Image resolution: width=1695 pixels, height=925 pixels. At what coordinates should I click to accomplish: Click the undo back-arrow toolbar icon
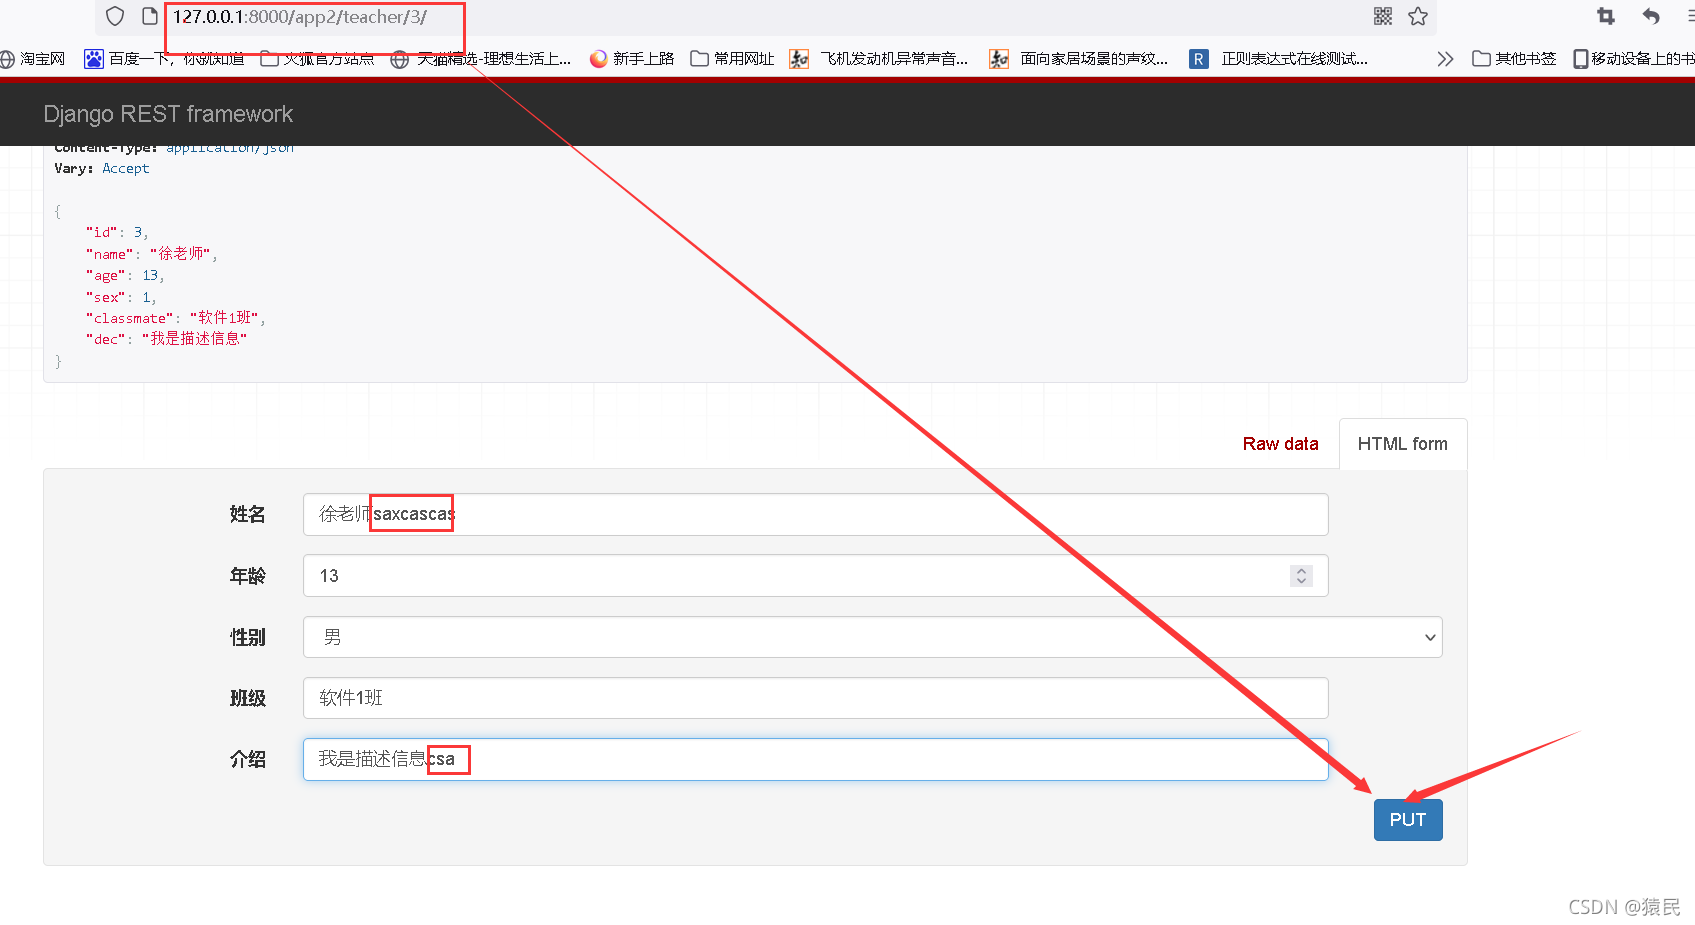(1651, 16)
